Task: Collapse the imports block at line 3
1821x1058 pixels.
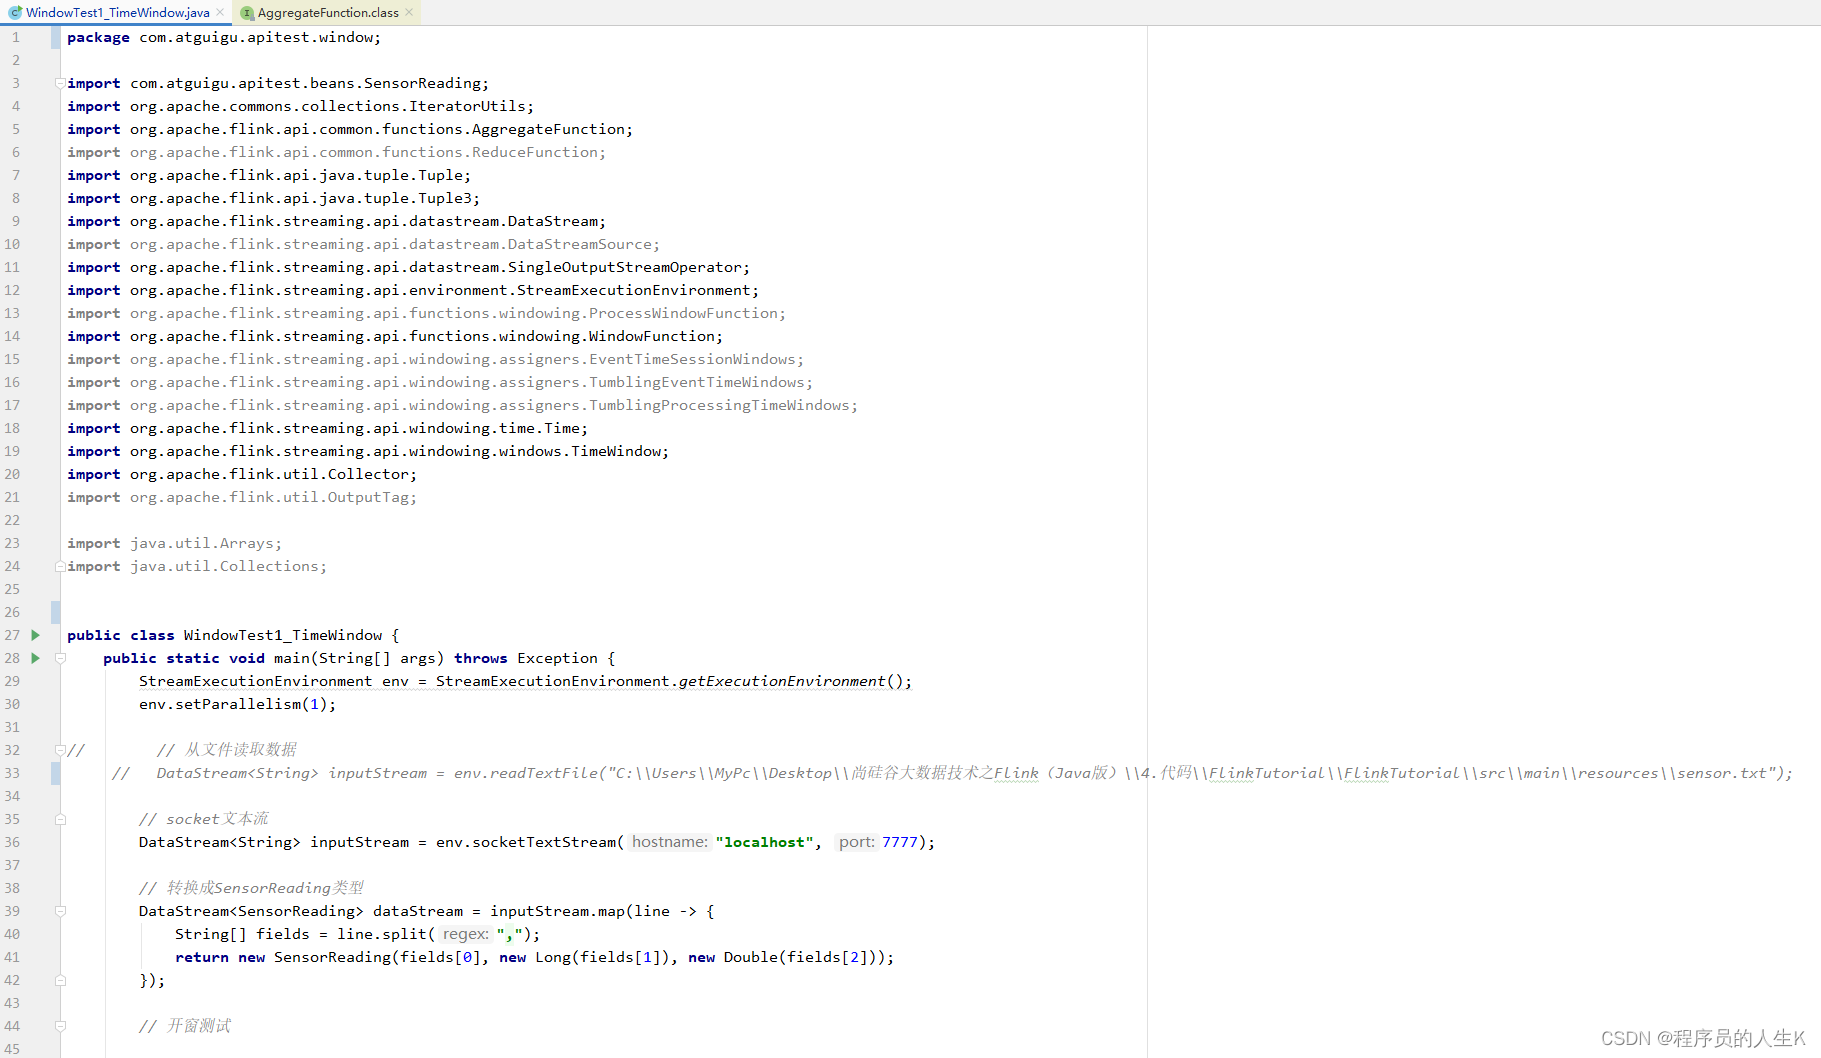Action: (60, 83)
